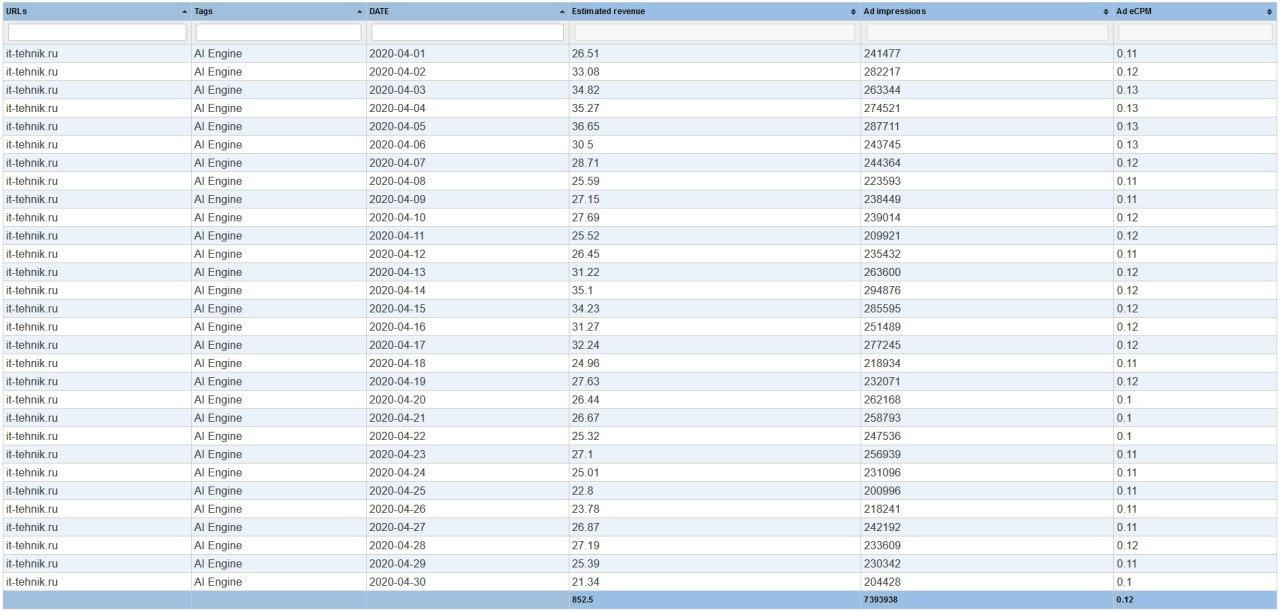Click the eCPM value in the 2020-04-30 row

pos(1124,582)
